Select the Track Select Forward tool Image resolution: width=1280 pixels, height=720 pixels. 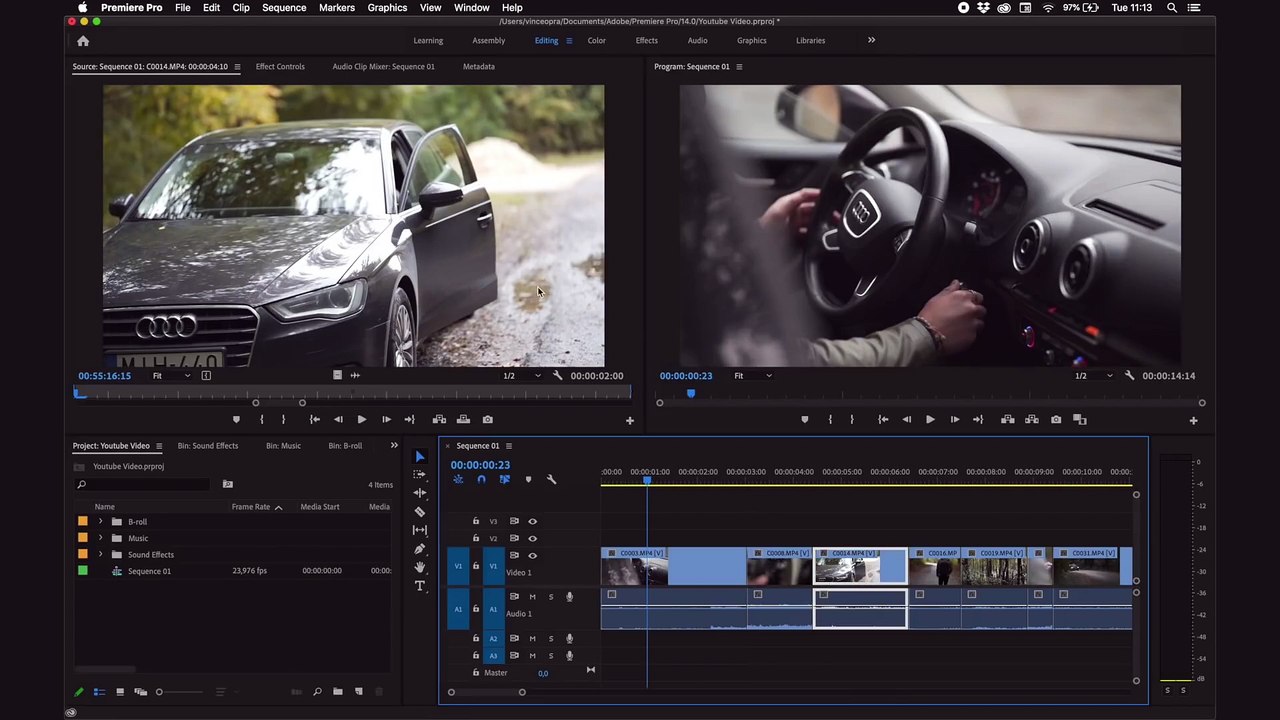pyautogui.click(x=420, y=474)
